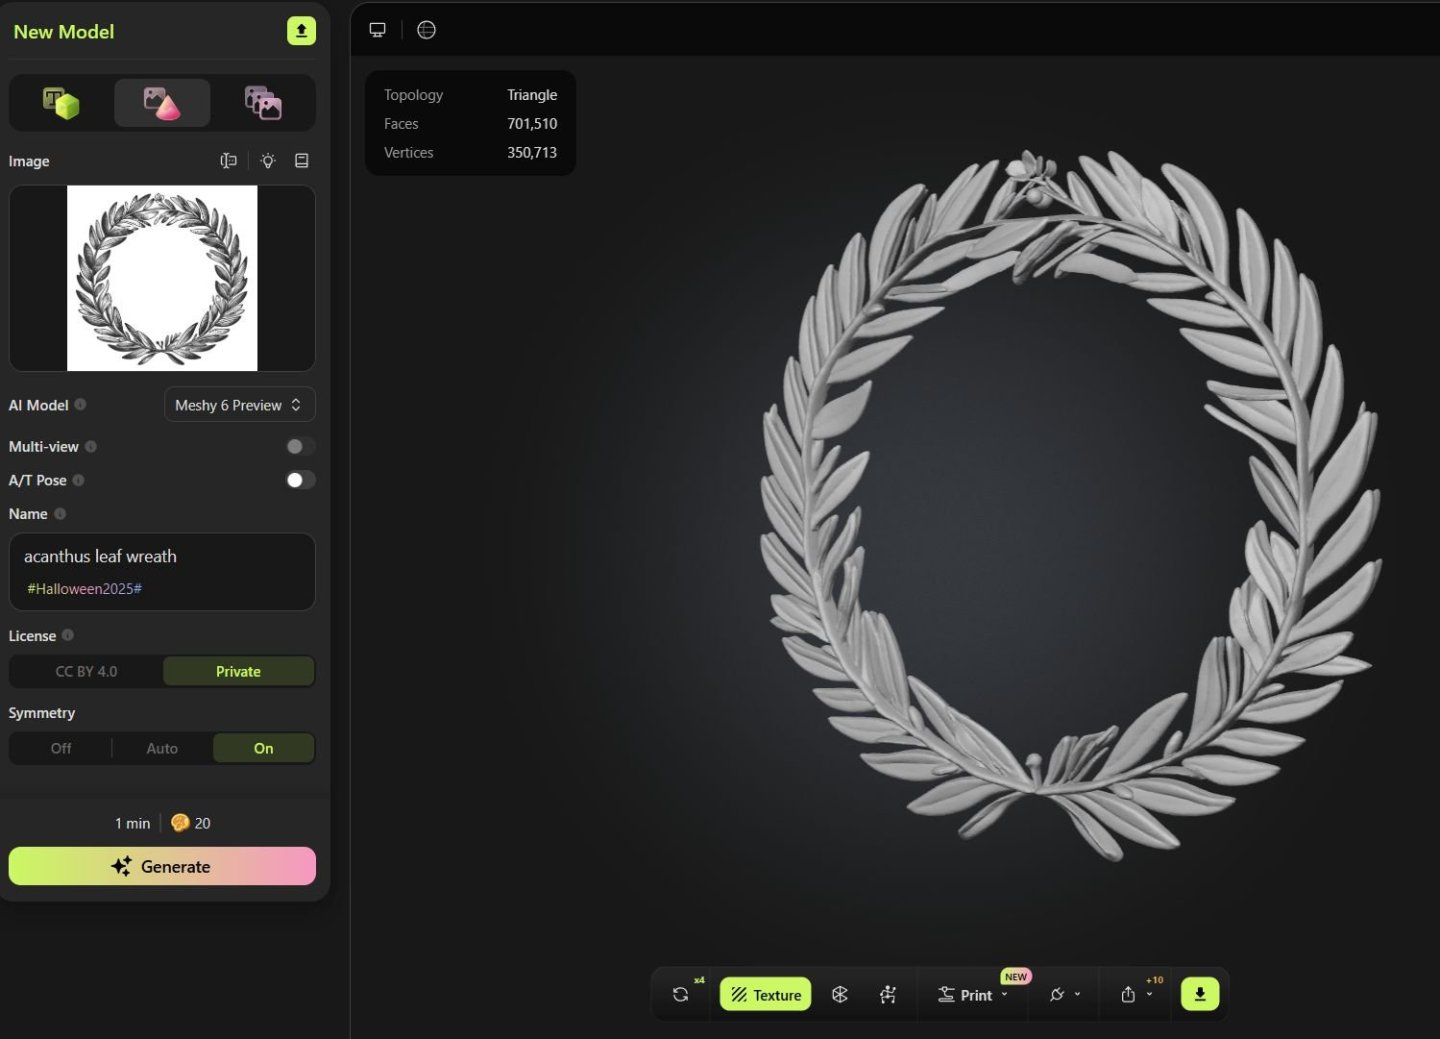Click the lightbulb tips icon above image
Screen dimensions: 1440x1039
(268, 161)
